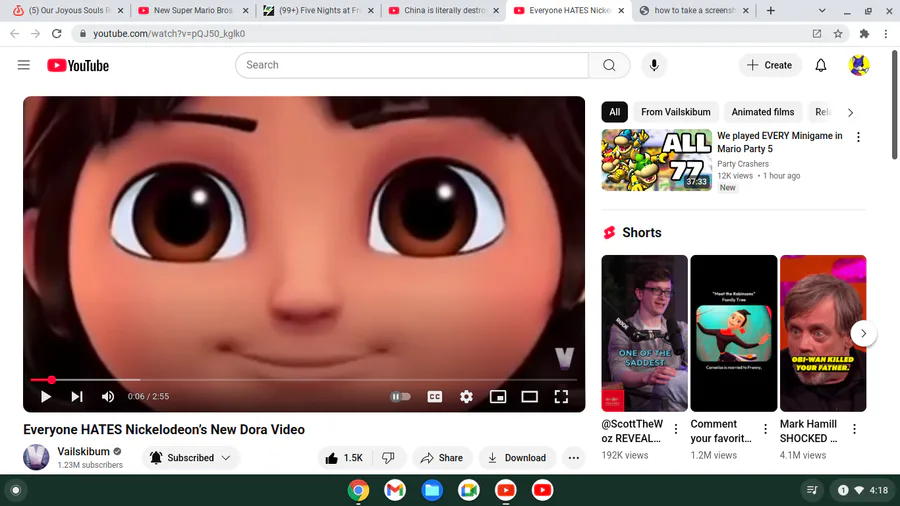The width and height of the screenshot is (900, 506).
Task: Open more actions ellipsis under video
Action: pyautogui.click(x=573, y=458)
